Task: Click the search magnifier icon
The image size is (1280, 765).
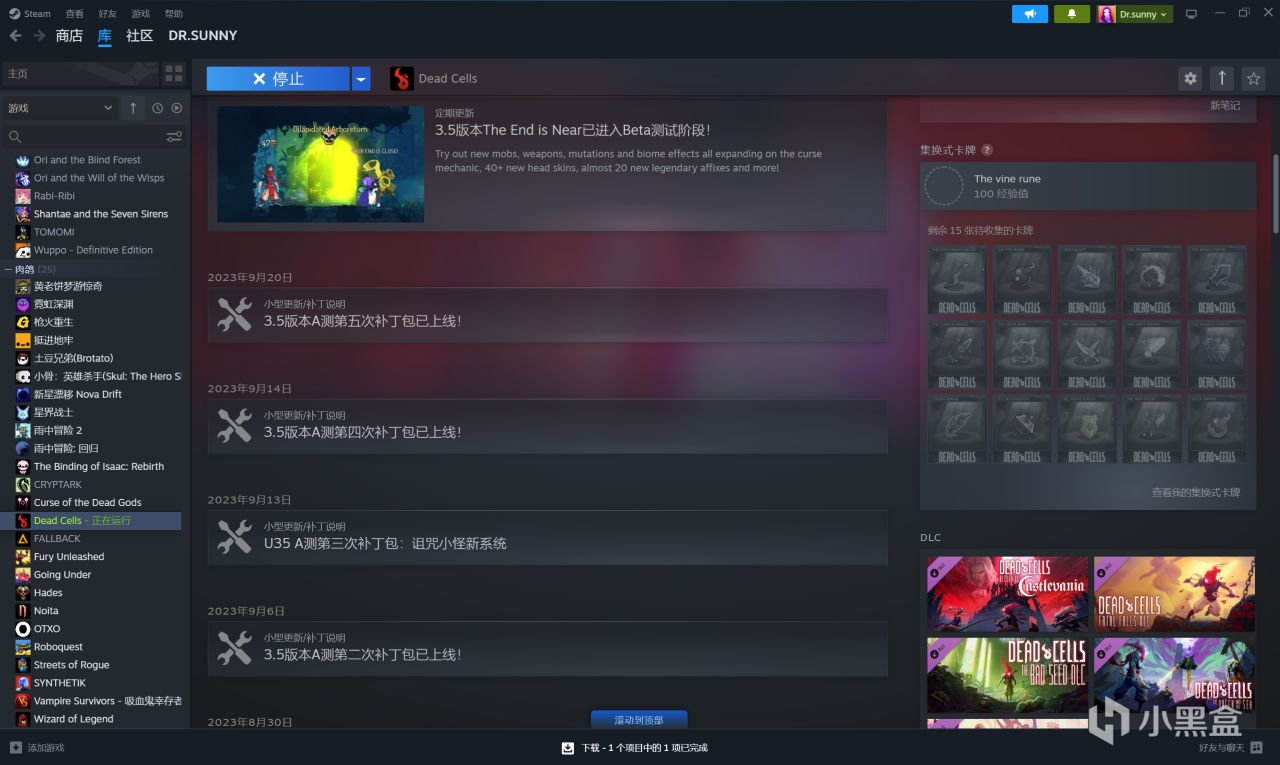Action: pyautogui.click(x=15, y=137)
